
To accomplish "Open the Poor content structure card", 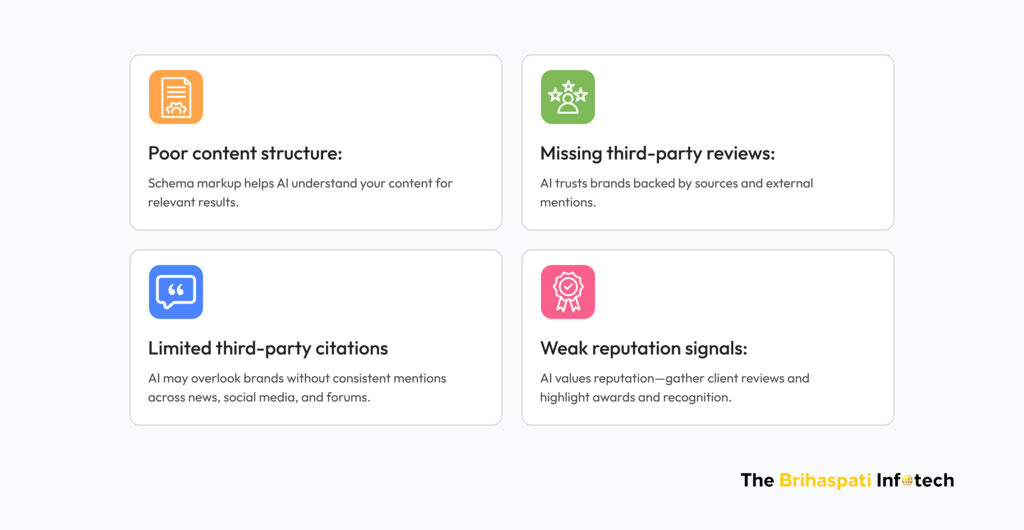I will coord(316,142).
